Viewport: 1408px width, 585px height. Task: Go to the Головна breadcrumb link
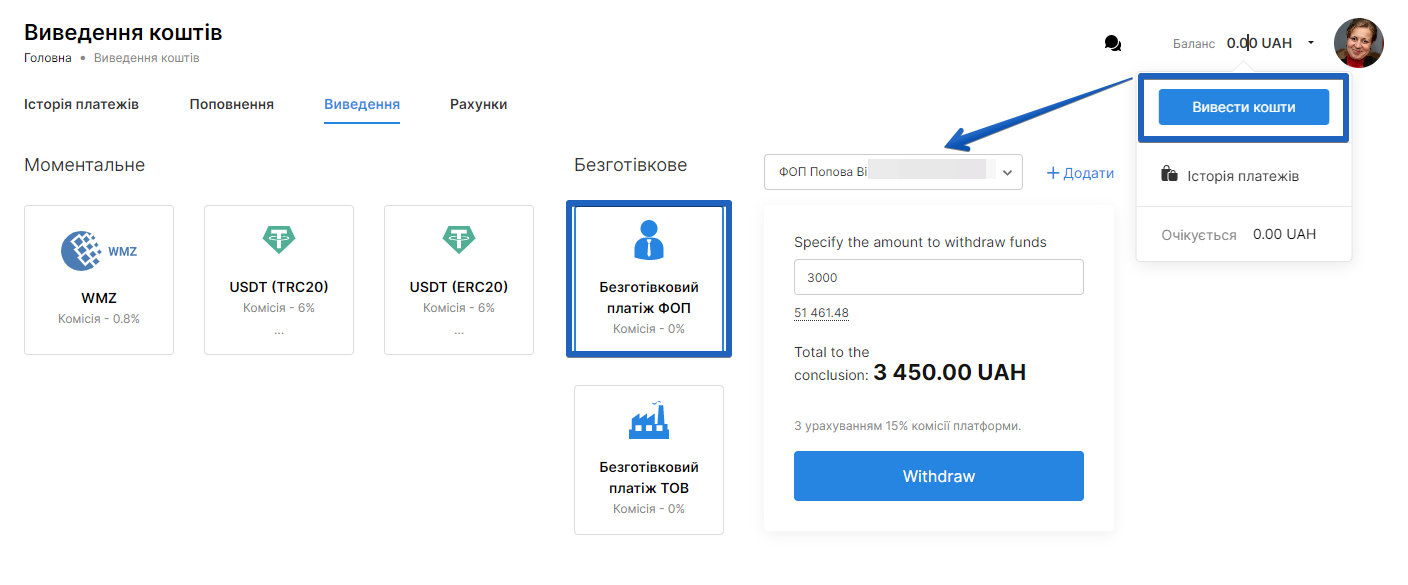tap(48, 58)
